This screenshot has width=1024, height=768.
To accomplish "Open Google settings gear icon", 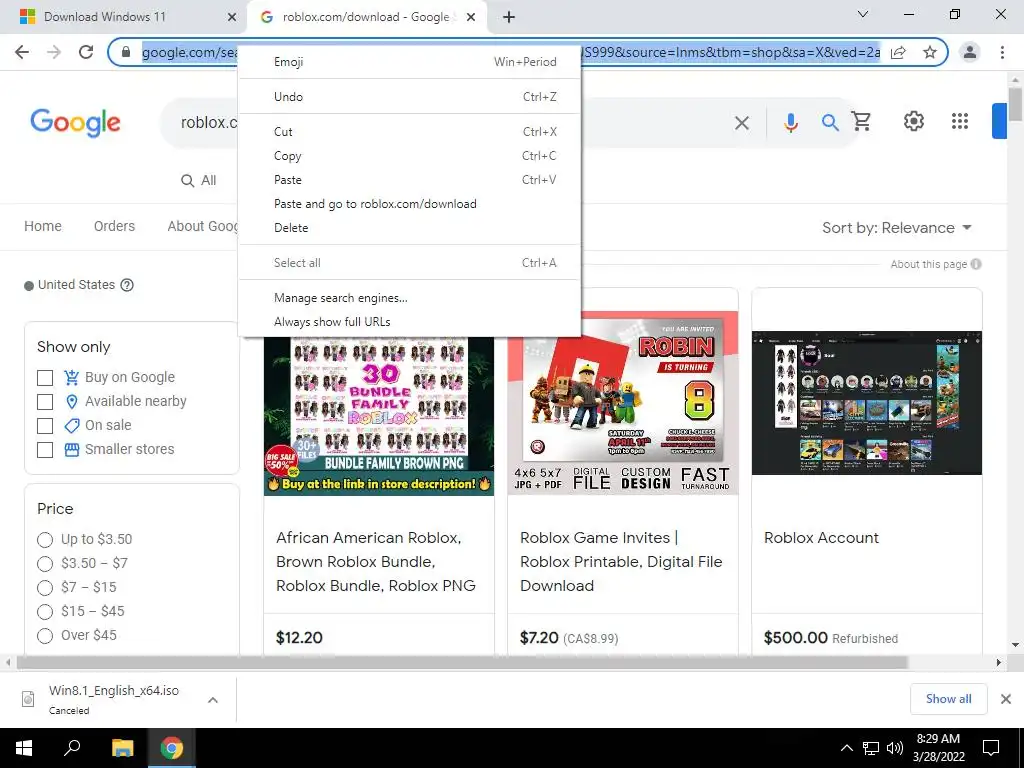I will (914, 121).
